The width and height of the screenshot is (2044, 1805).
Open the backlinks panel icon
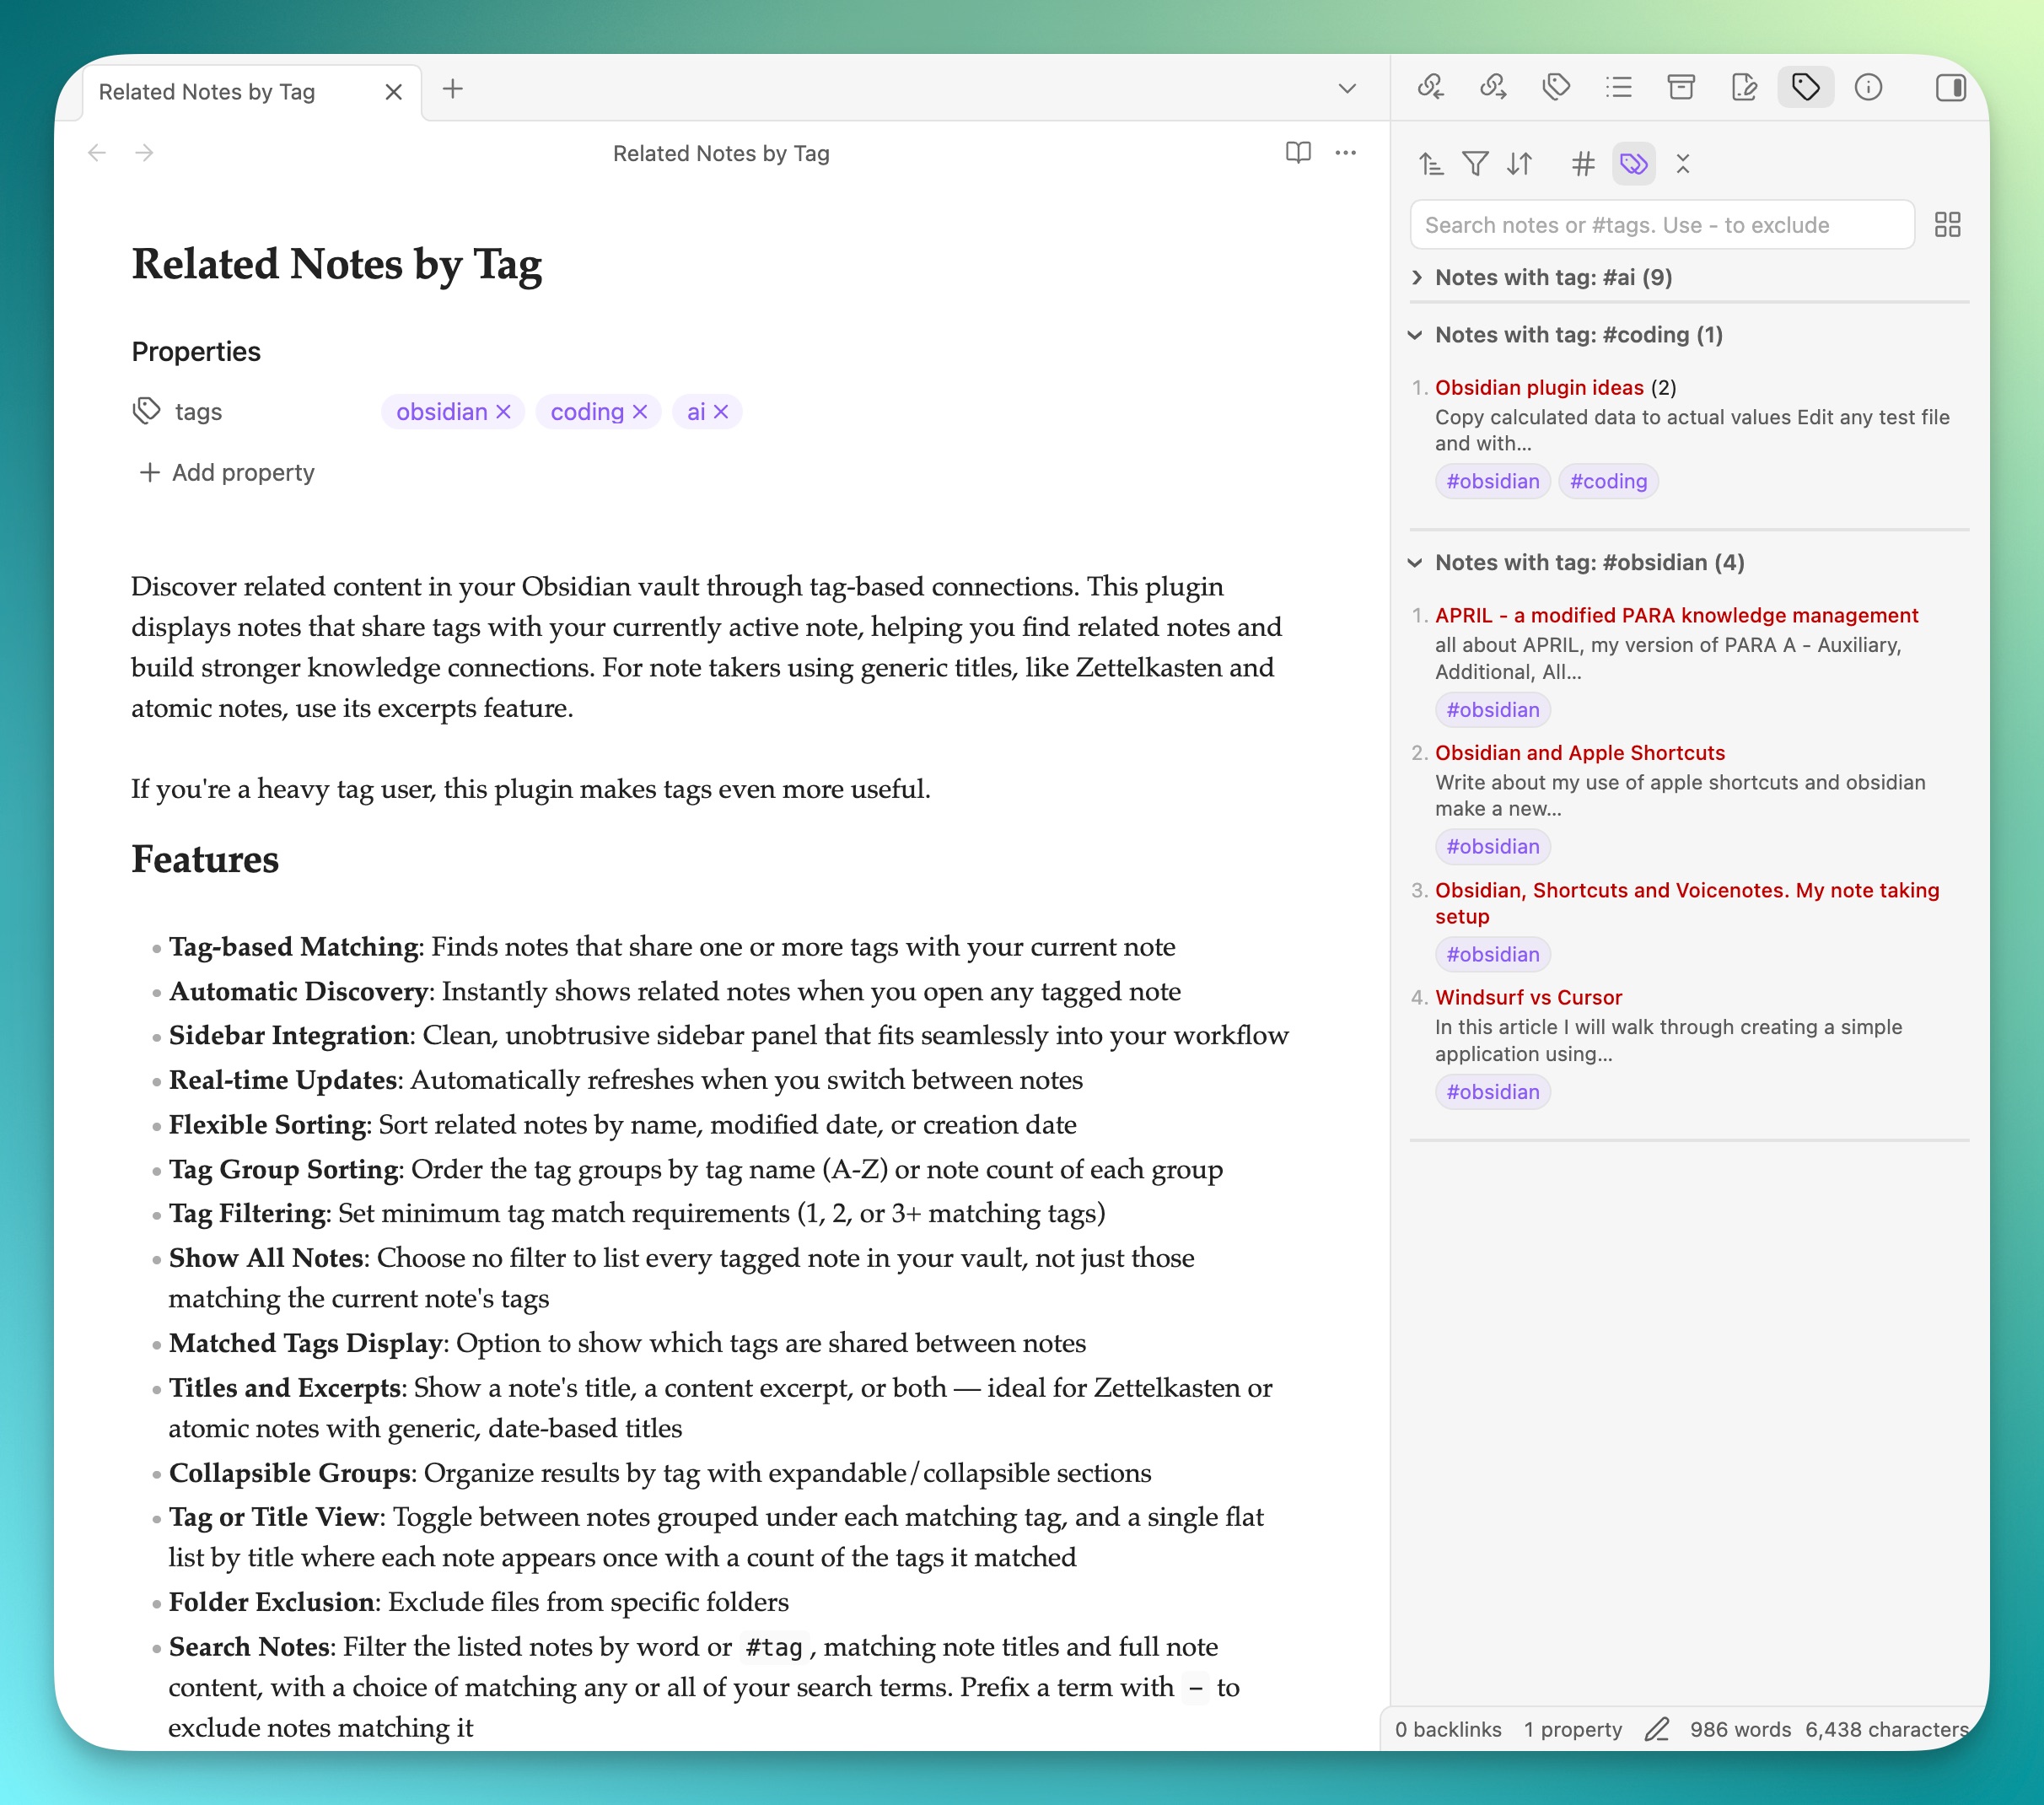(1430, 88)
